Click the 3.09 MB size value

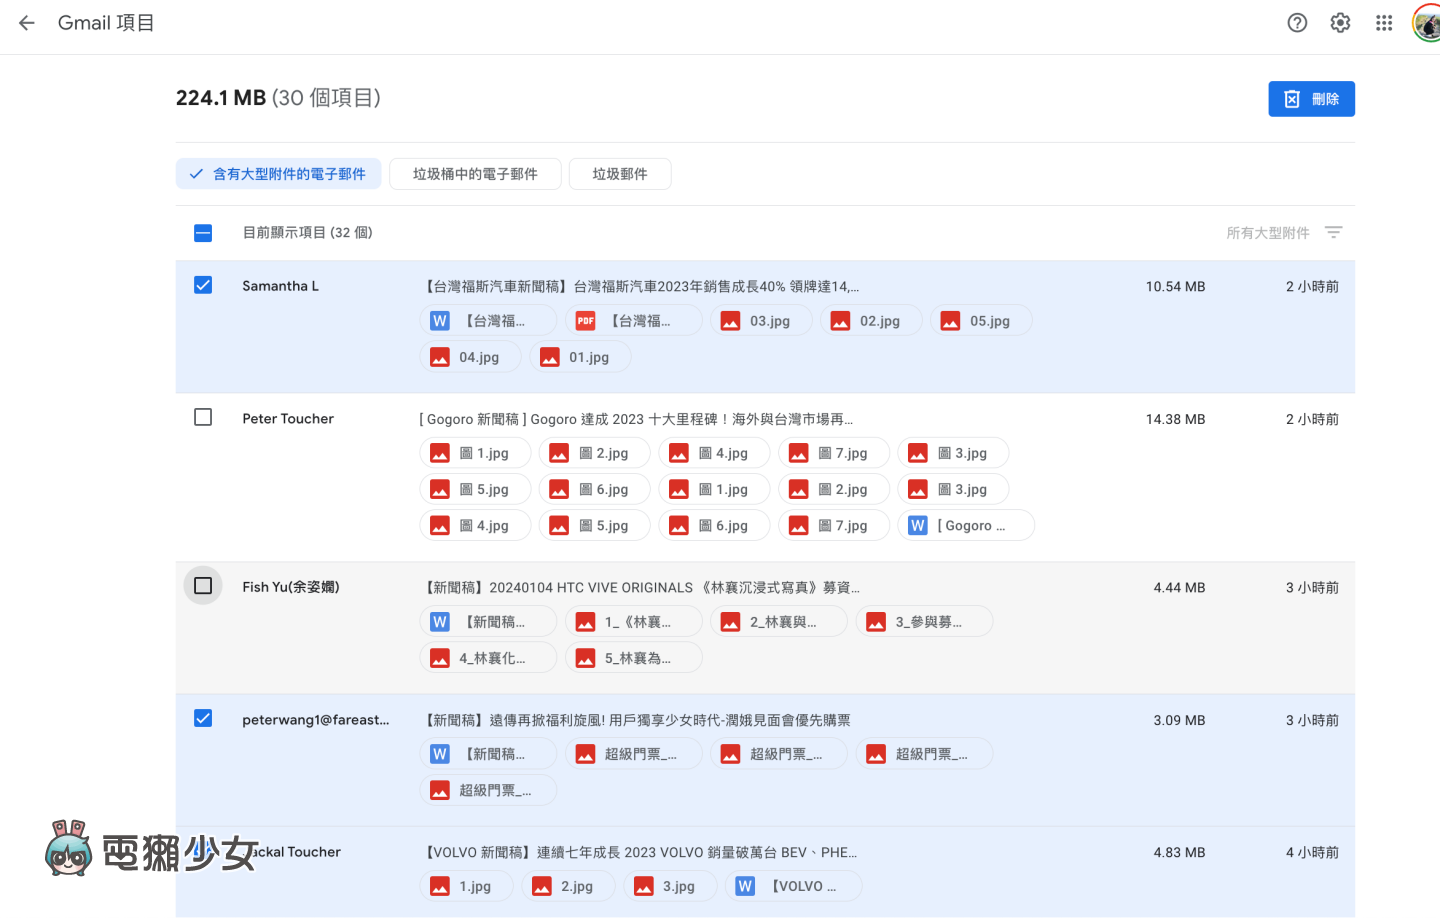1179,720
